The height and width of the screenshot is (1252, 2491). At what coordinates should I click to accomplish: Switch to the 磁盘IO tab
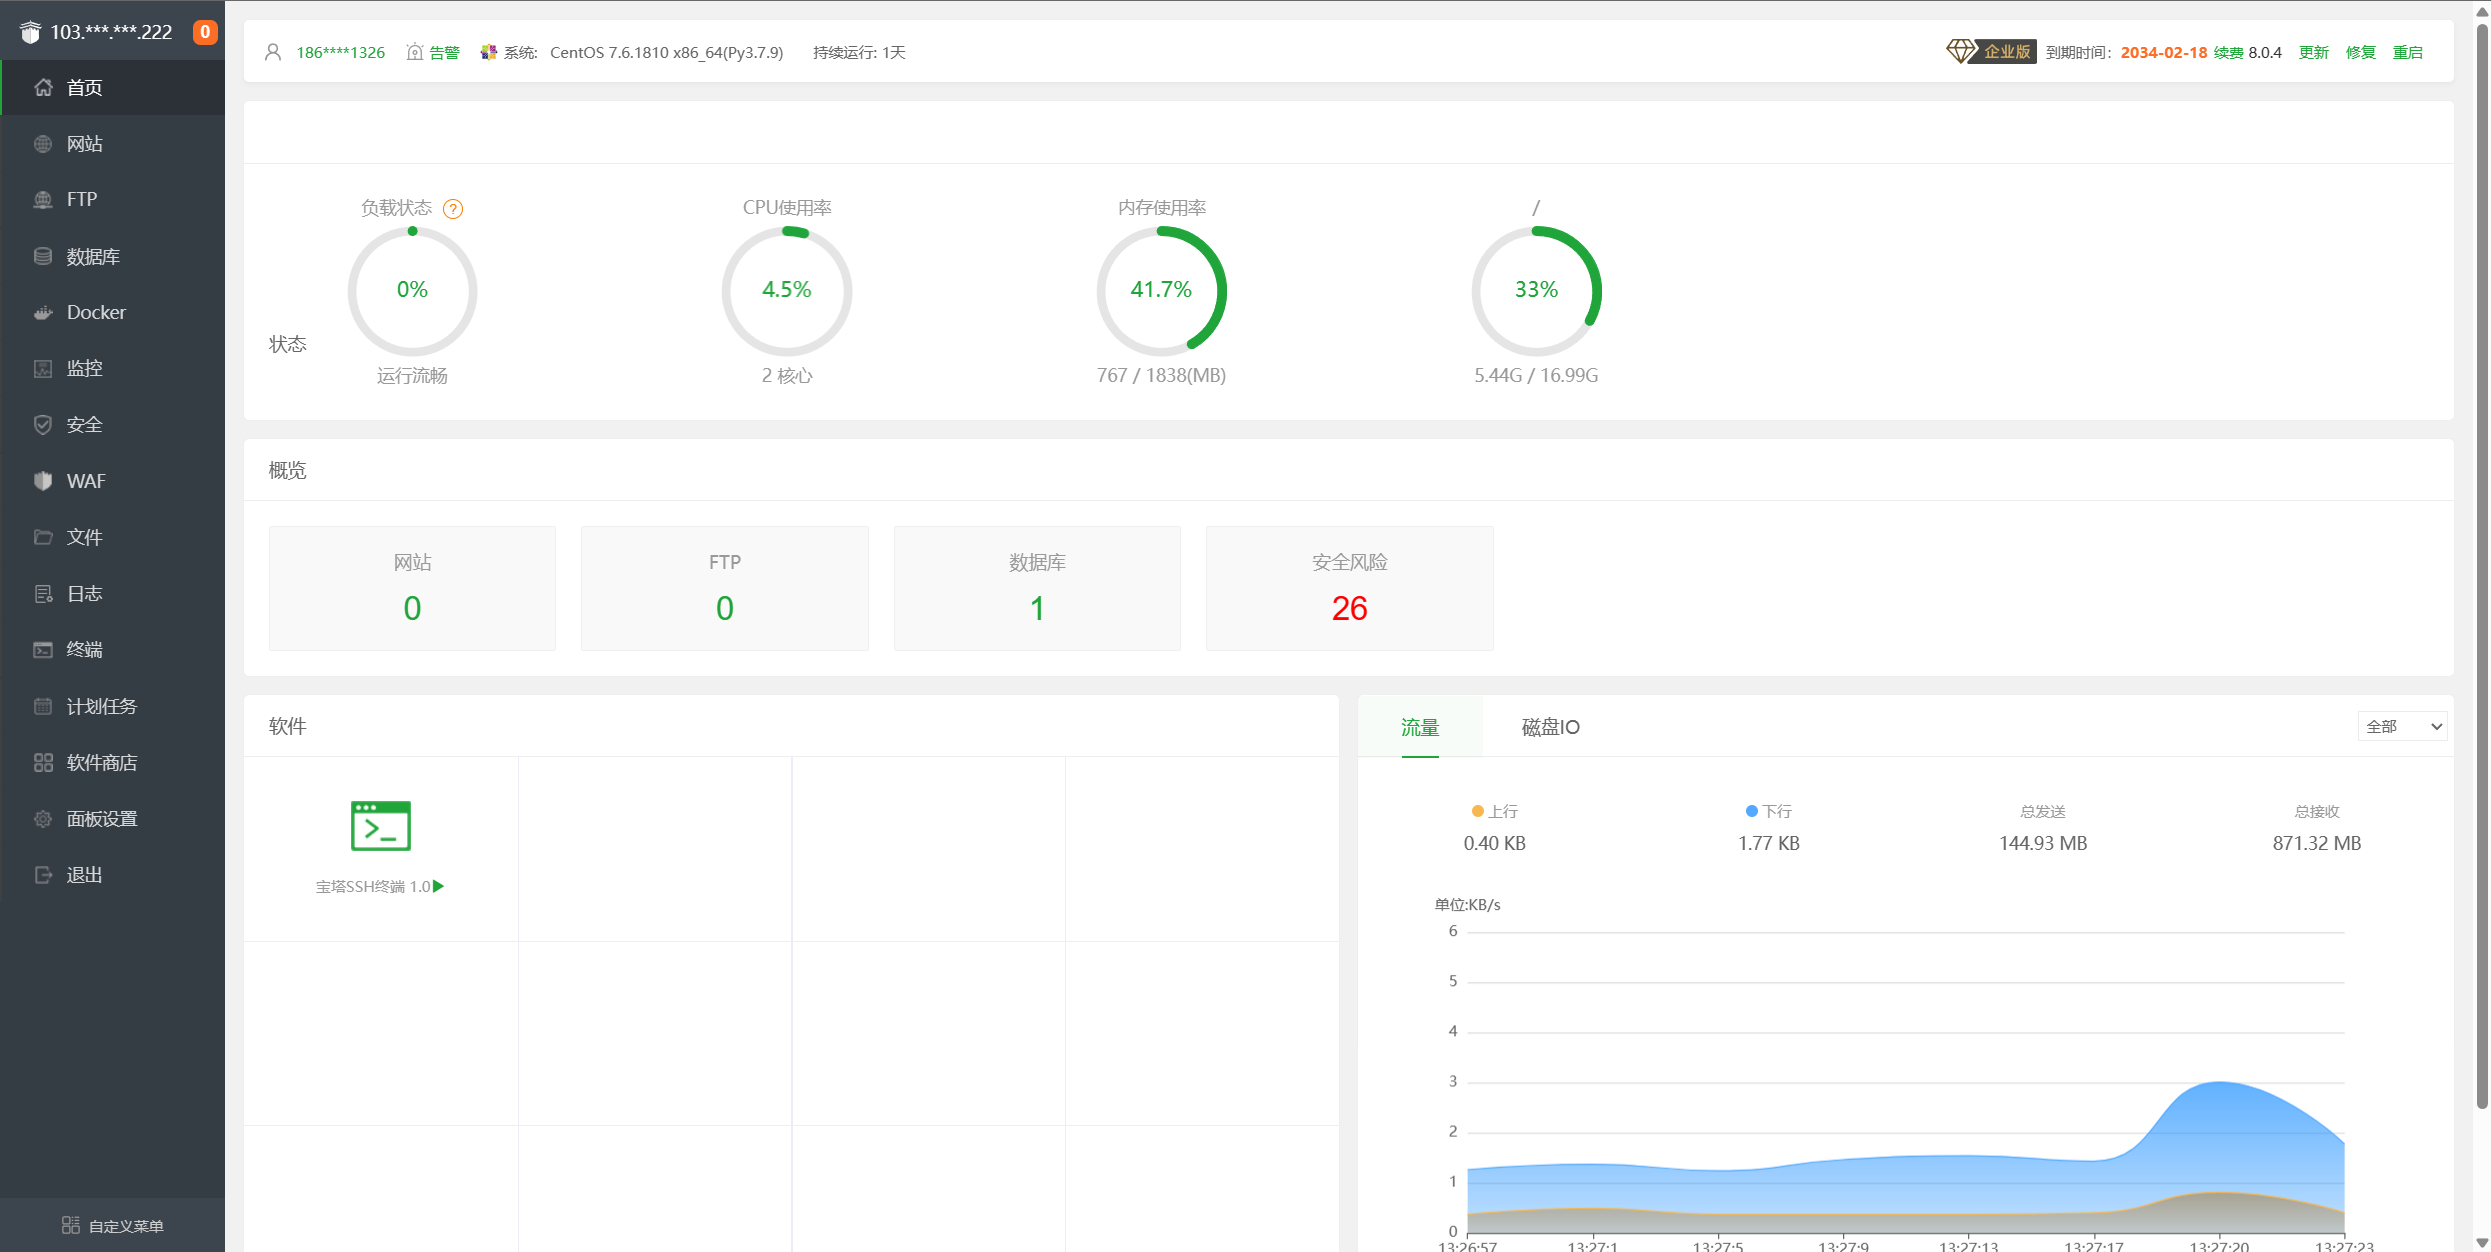pos(1550,727)
